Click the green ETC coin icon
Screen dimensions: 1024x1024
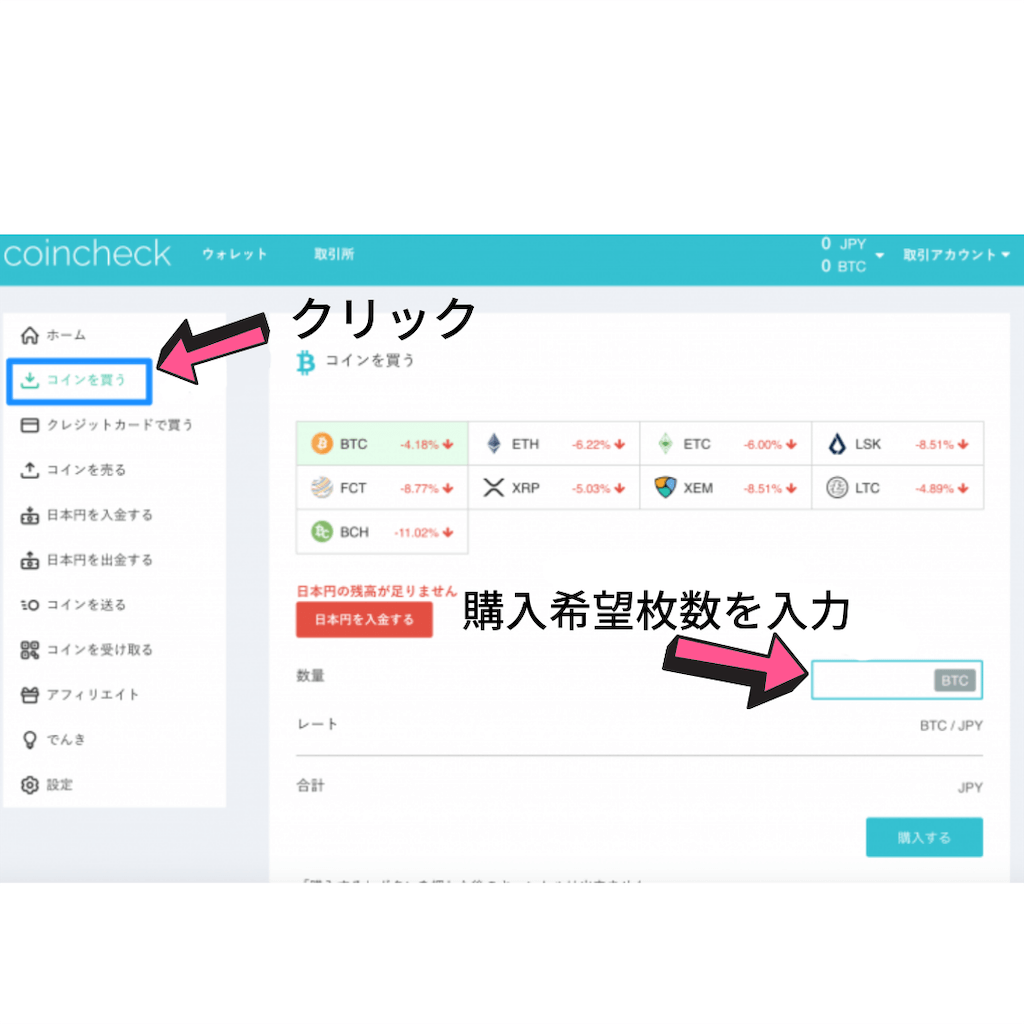[x=665, y=443]
